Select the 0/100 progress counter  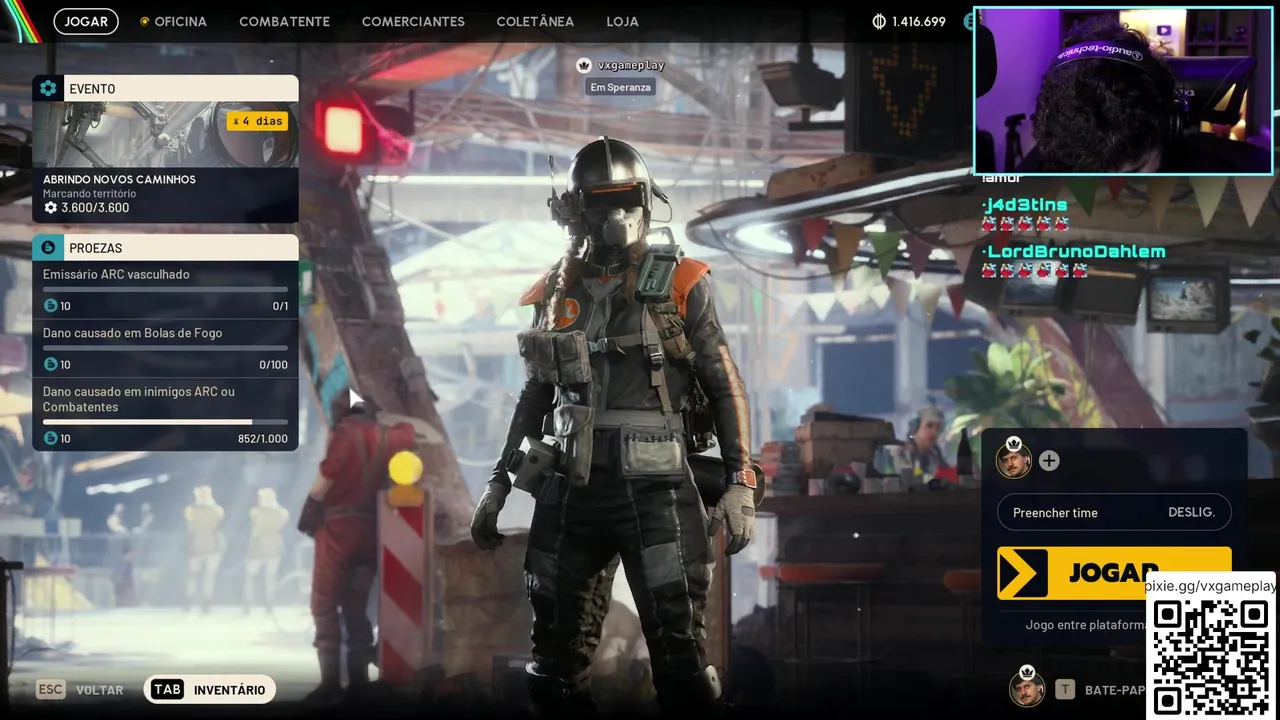pyautogui.click(x=273, y=365)
